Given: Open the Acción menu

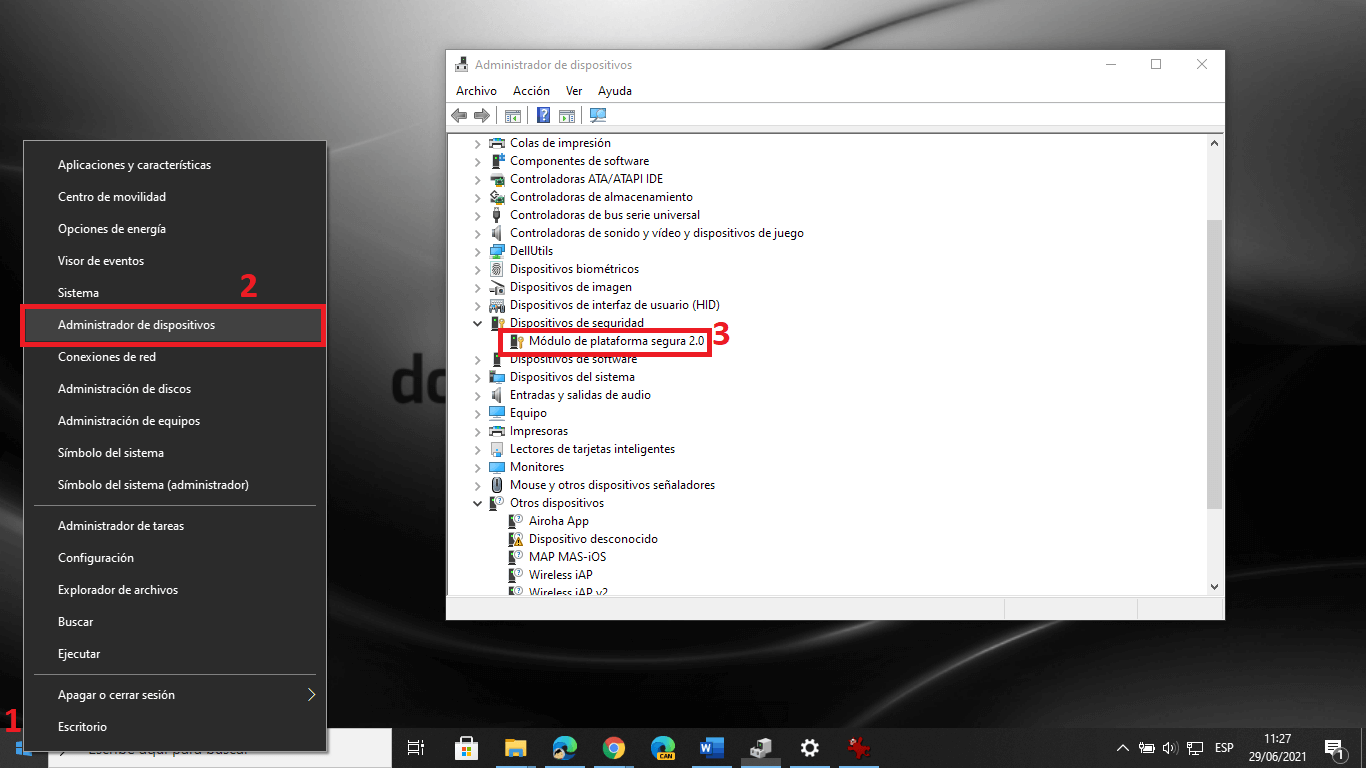Looking at the screenshot, I should pyautogui.click(x=531, y=91).
